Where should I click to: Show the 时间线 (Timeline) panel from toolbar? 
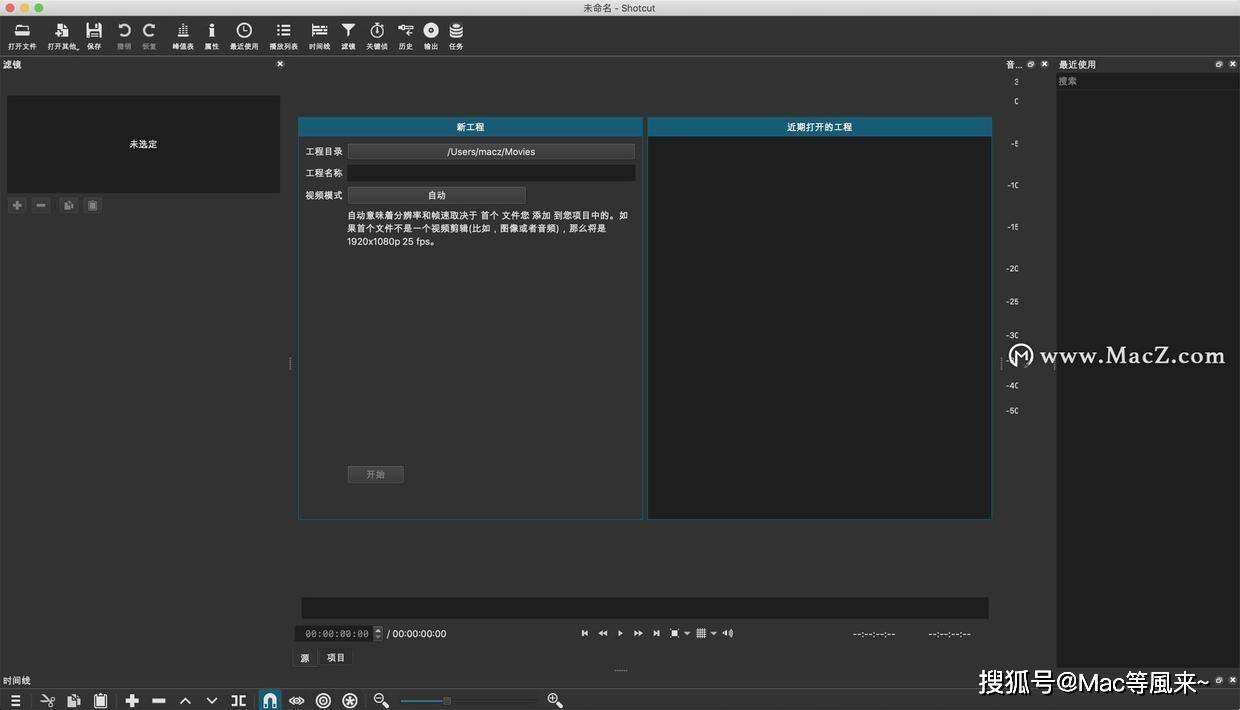pos(319,36)
